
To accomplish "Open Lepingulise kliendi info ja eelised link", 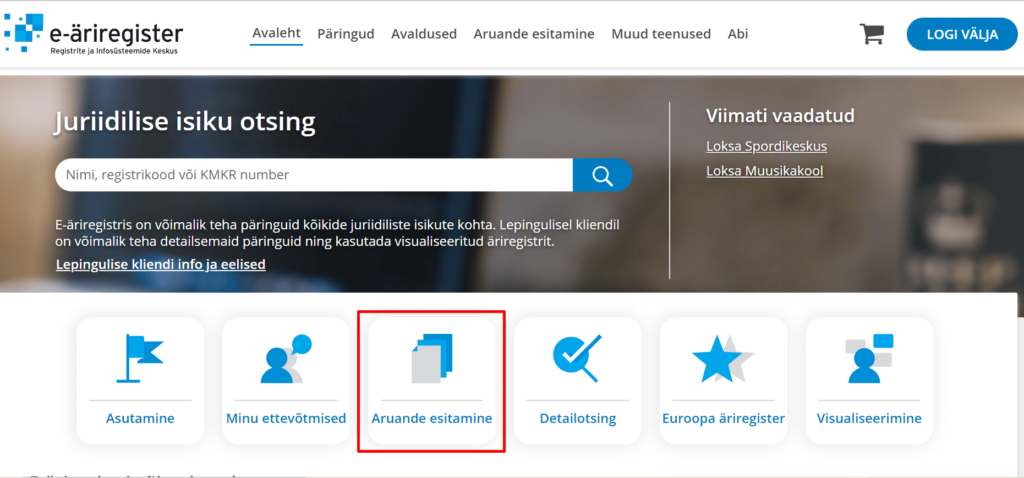I will (x=161, y=264).
